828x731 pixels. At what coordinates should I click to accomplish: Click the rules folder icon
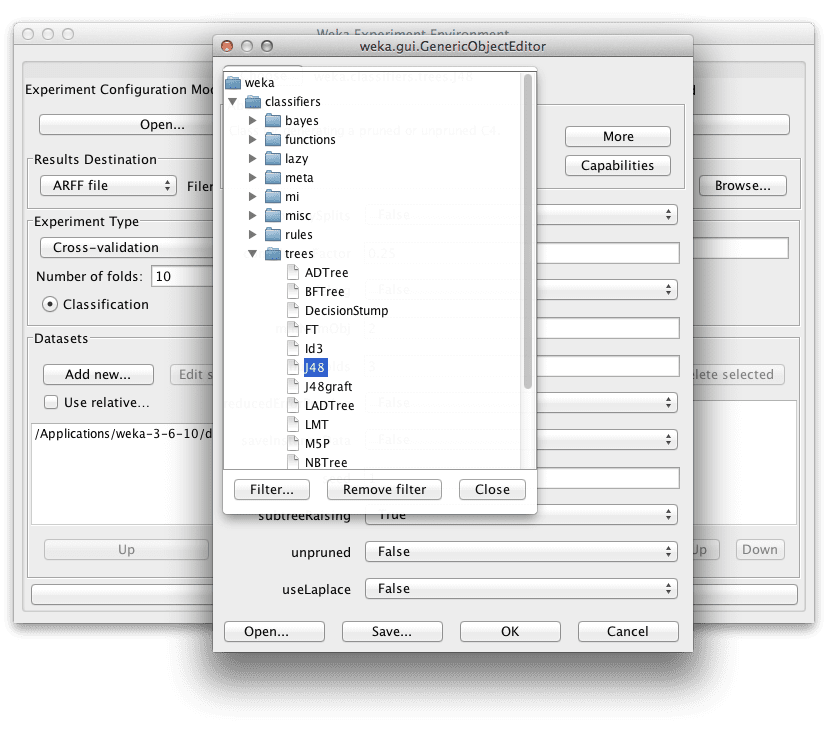273,235
